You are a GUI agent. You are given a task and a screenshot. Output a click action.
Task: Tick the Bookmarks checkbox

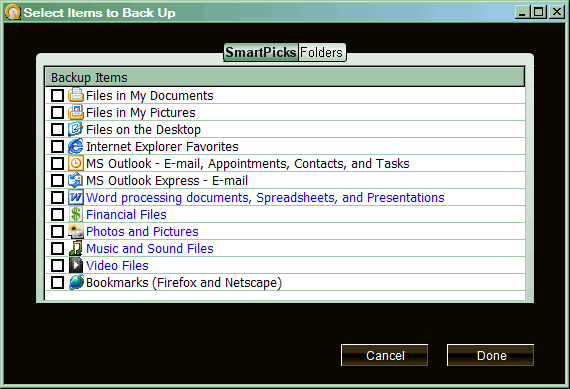(x=57, y=282)
